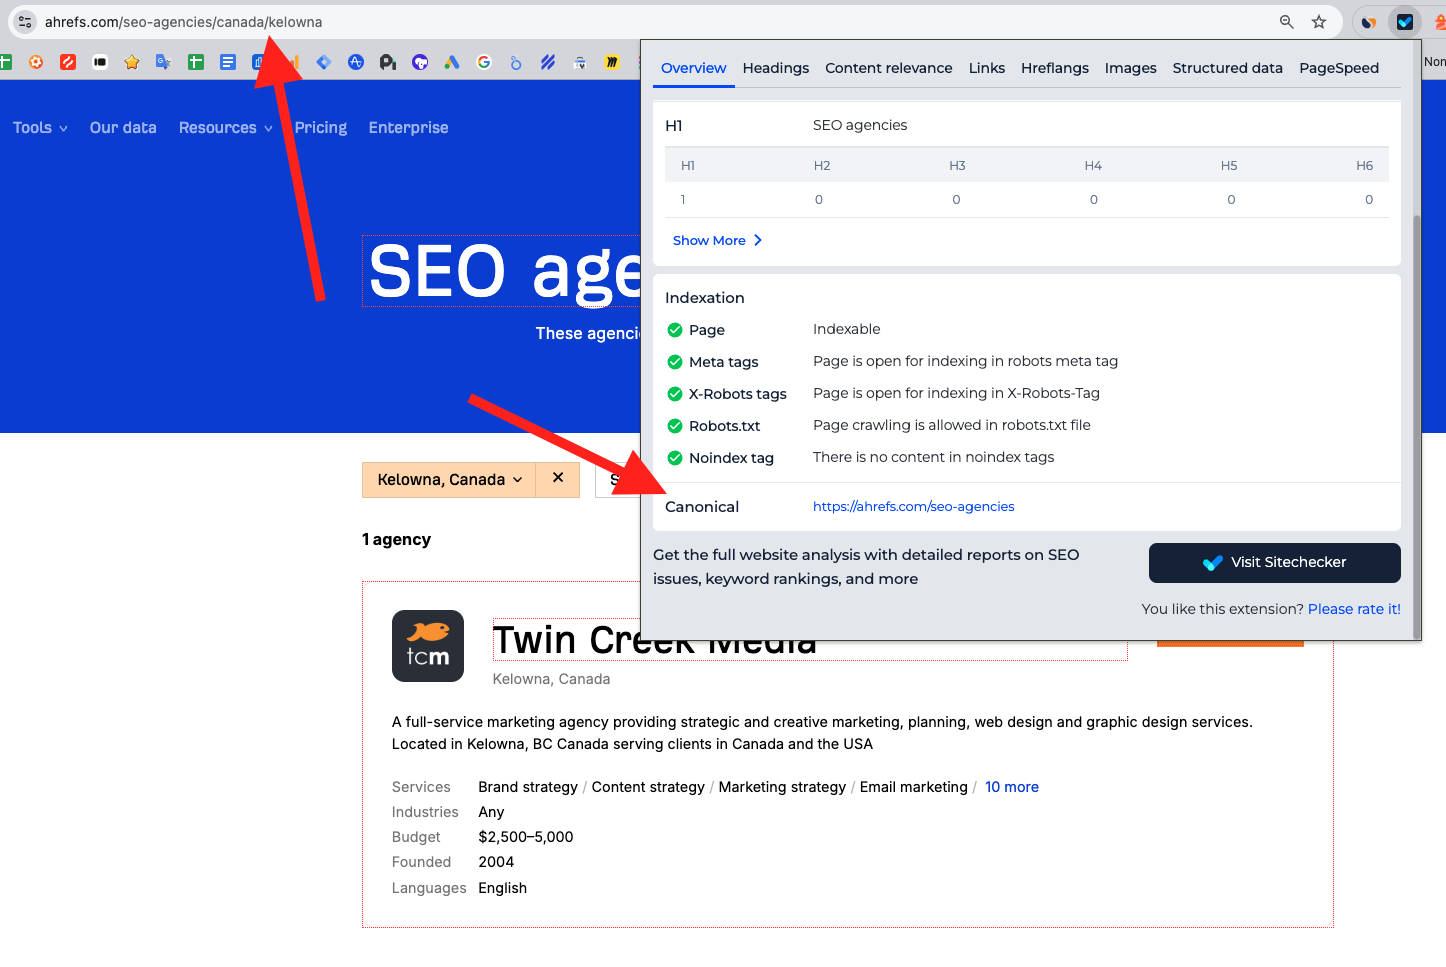Screen dimensions: 1446x967
Task: Click the green check next to Meta tags
Action: coord(675,362)
